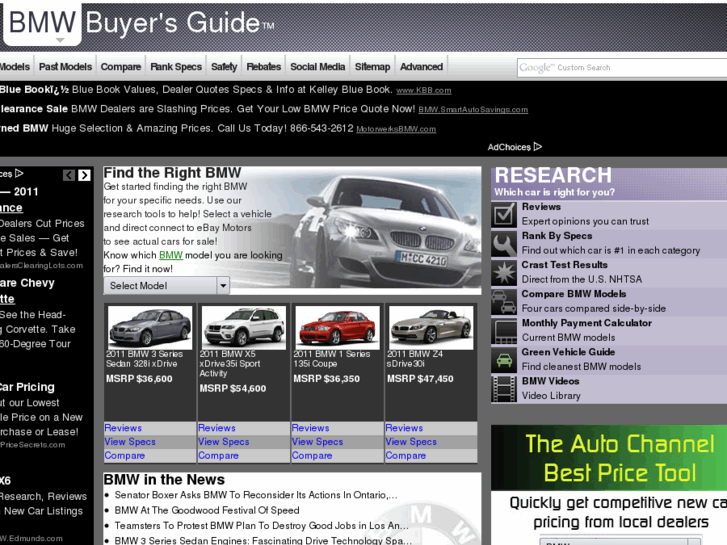Image resolution: width=727 pixels, height=545 pixels.
Task: Open Reviews for the 1 Series Coupe
Action: 310,428
